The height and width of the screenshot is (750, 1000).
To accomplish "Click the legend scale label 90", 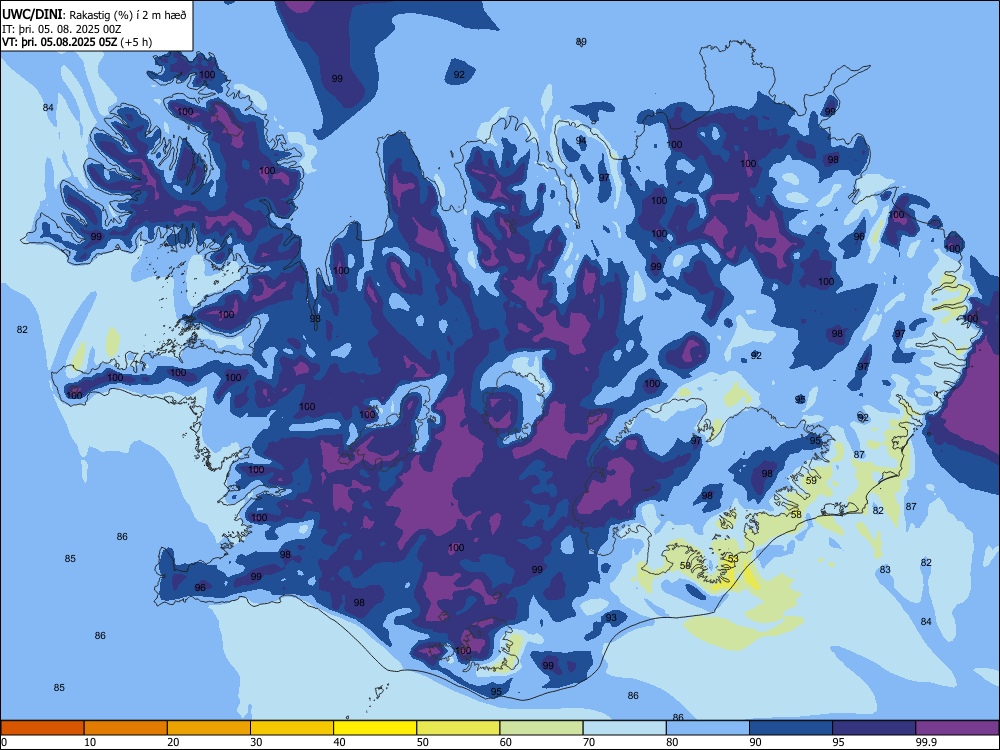I will tap(755, 742).
